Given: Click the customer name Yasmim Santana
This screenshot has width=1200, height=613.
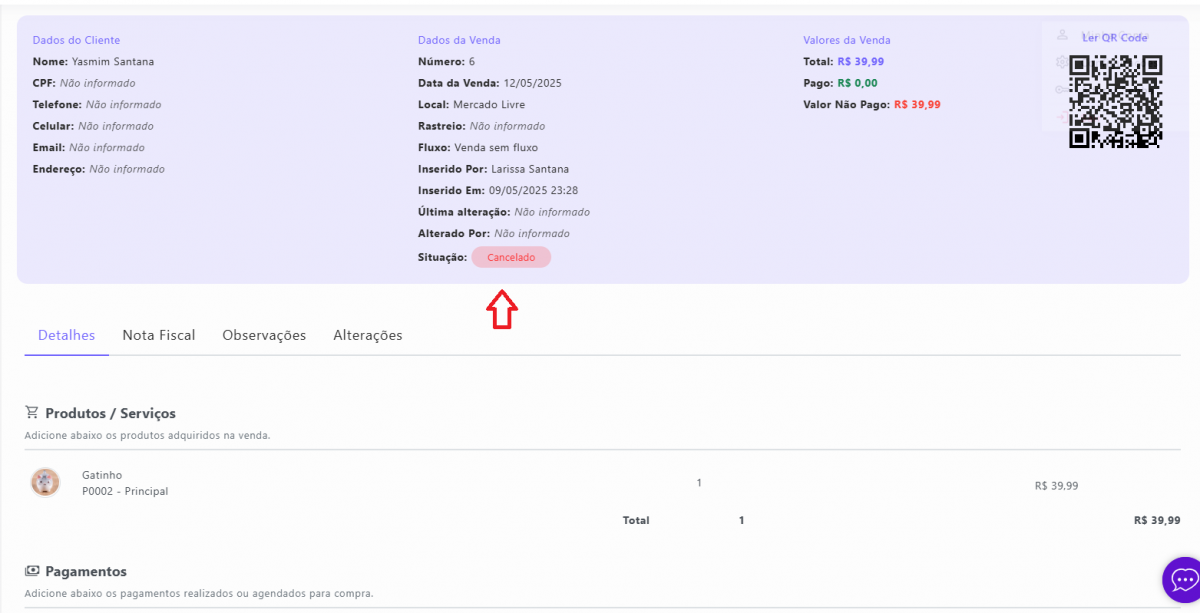Looking at the screenshot, I should 113,62.
